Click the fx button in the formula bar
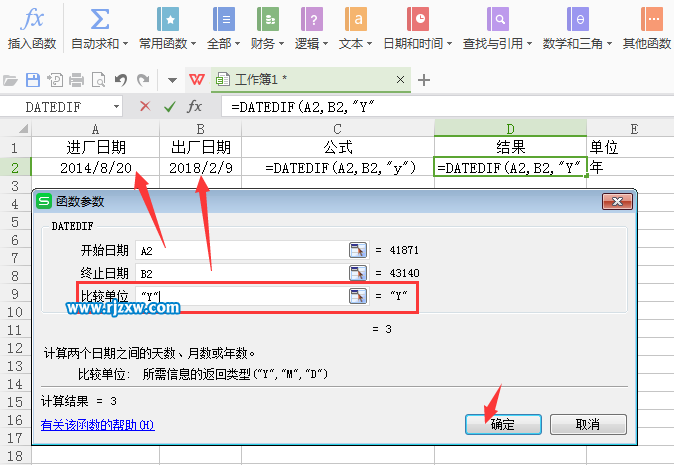Image resolution: width=674 pixels, height=465 pixels. (194, 106)
